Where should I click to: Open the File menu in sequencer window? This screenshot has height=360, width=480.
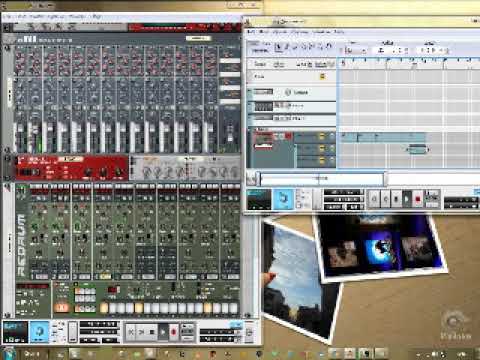pyautogui.click(x=251, y=32)
